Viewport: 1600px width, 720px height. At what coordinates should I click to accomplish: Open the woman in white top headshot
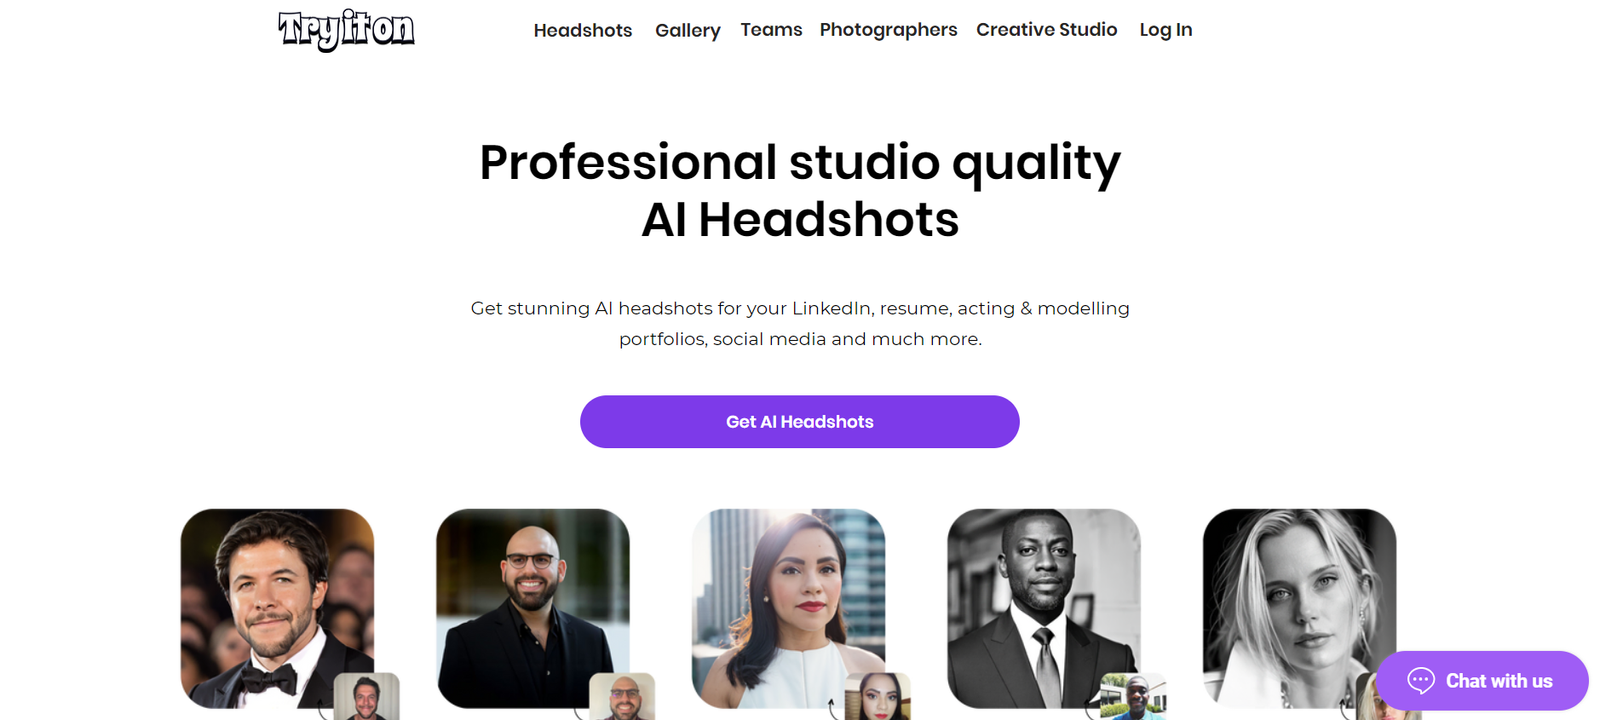[x=788, y=608]
